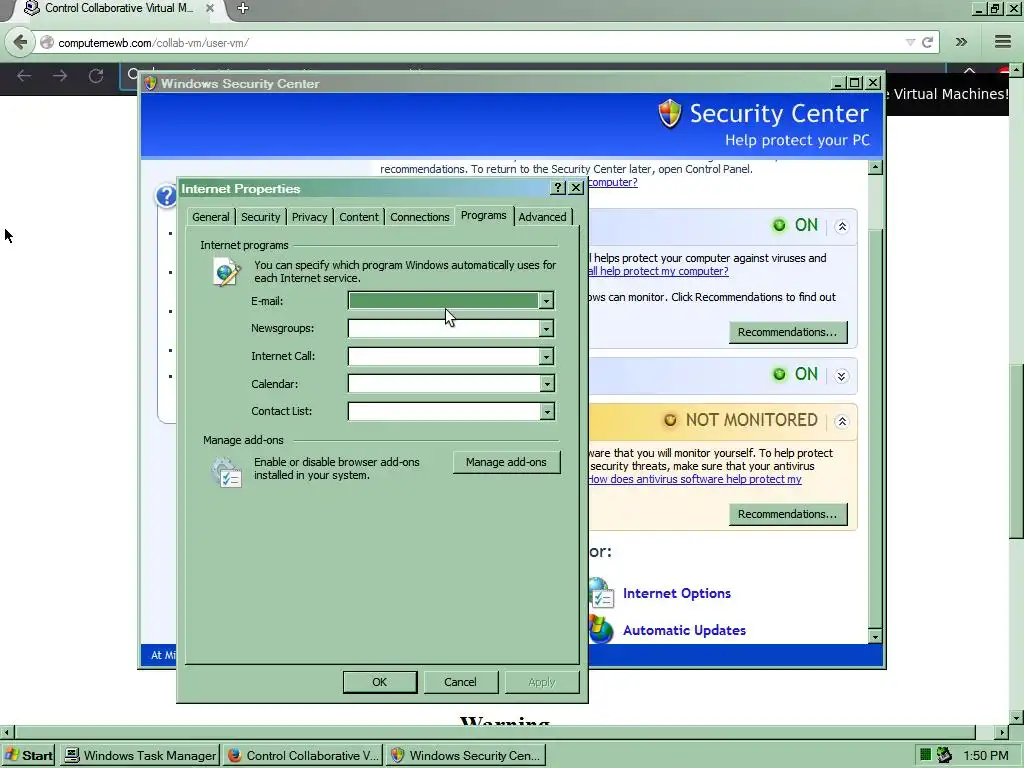This screenshot has width=1024, height=768.
Task: Click the taskbar clock showing 1:50 PM
Action: click(x=985, y=756)
